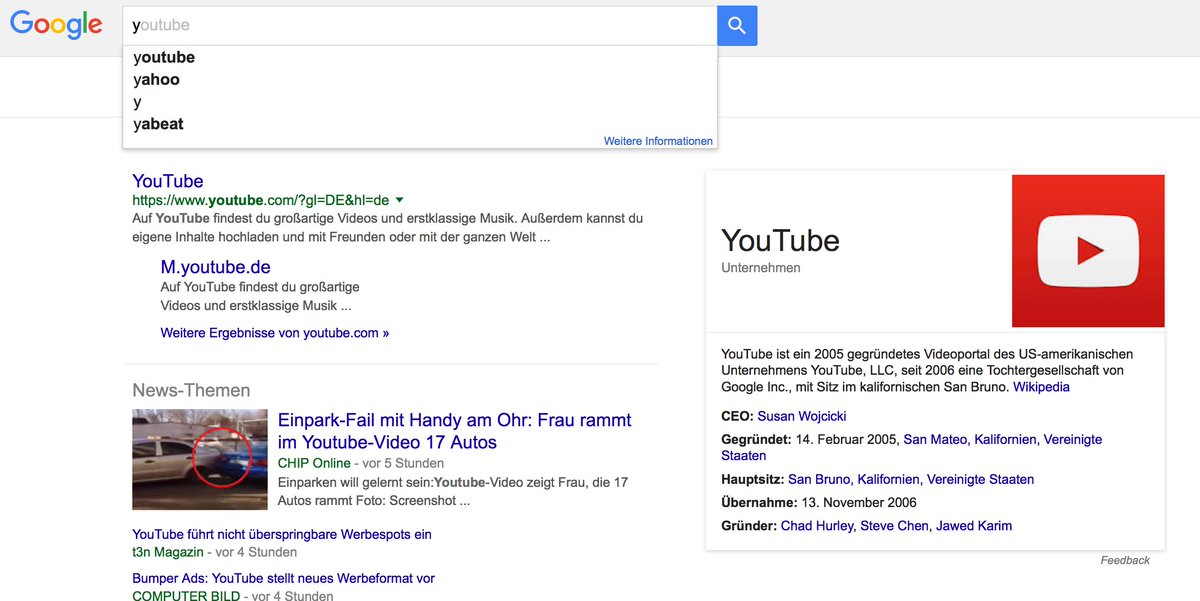Click the t3n Magazin source label
1200x601 pixels.
point(168,552)
